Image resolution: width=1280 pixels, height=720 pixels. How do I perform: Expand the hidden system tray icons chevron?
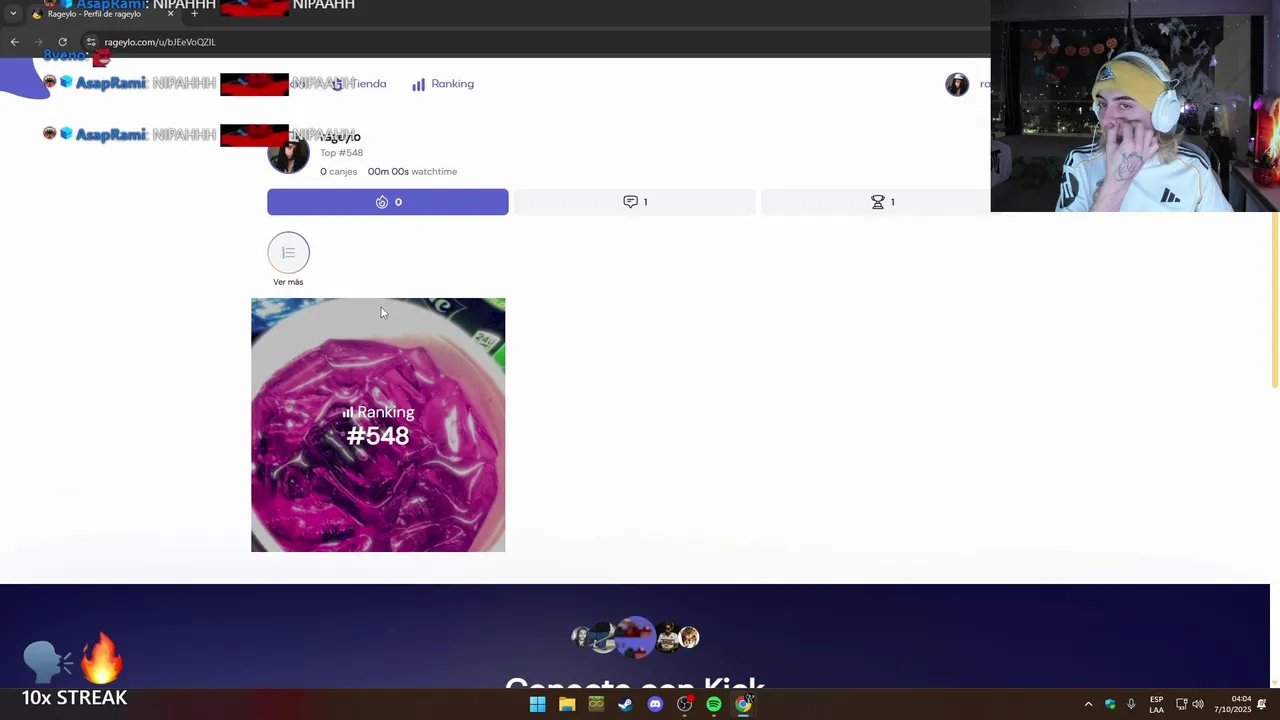coord(1088,704)
